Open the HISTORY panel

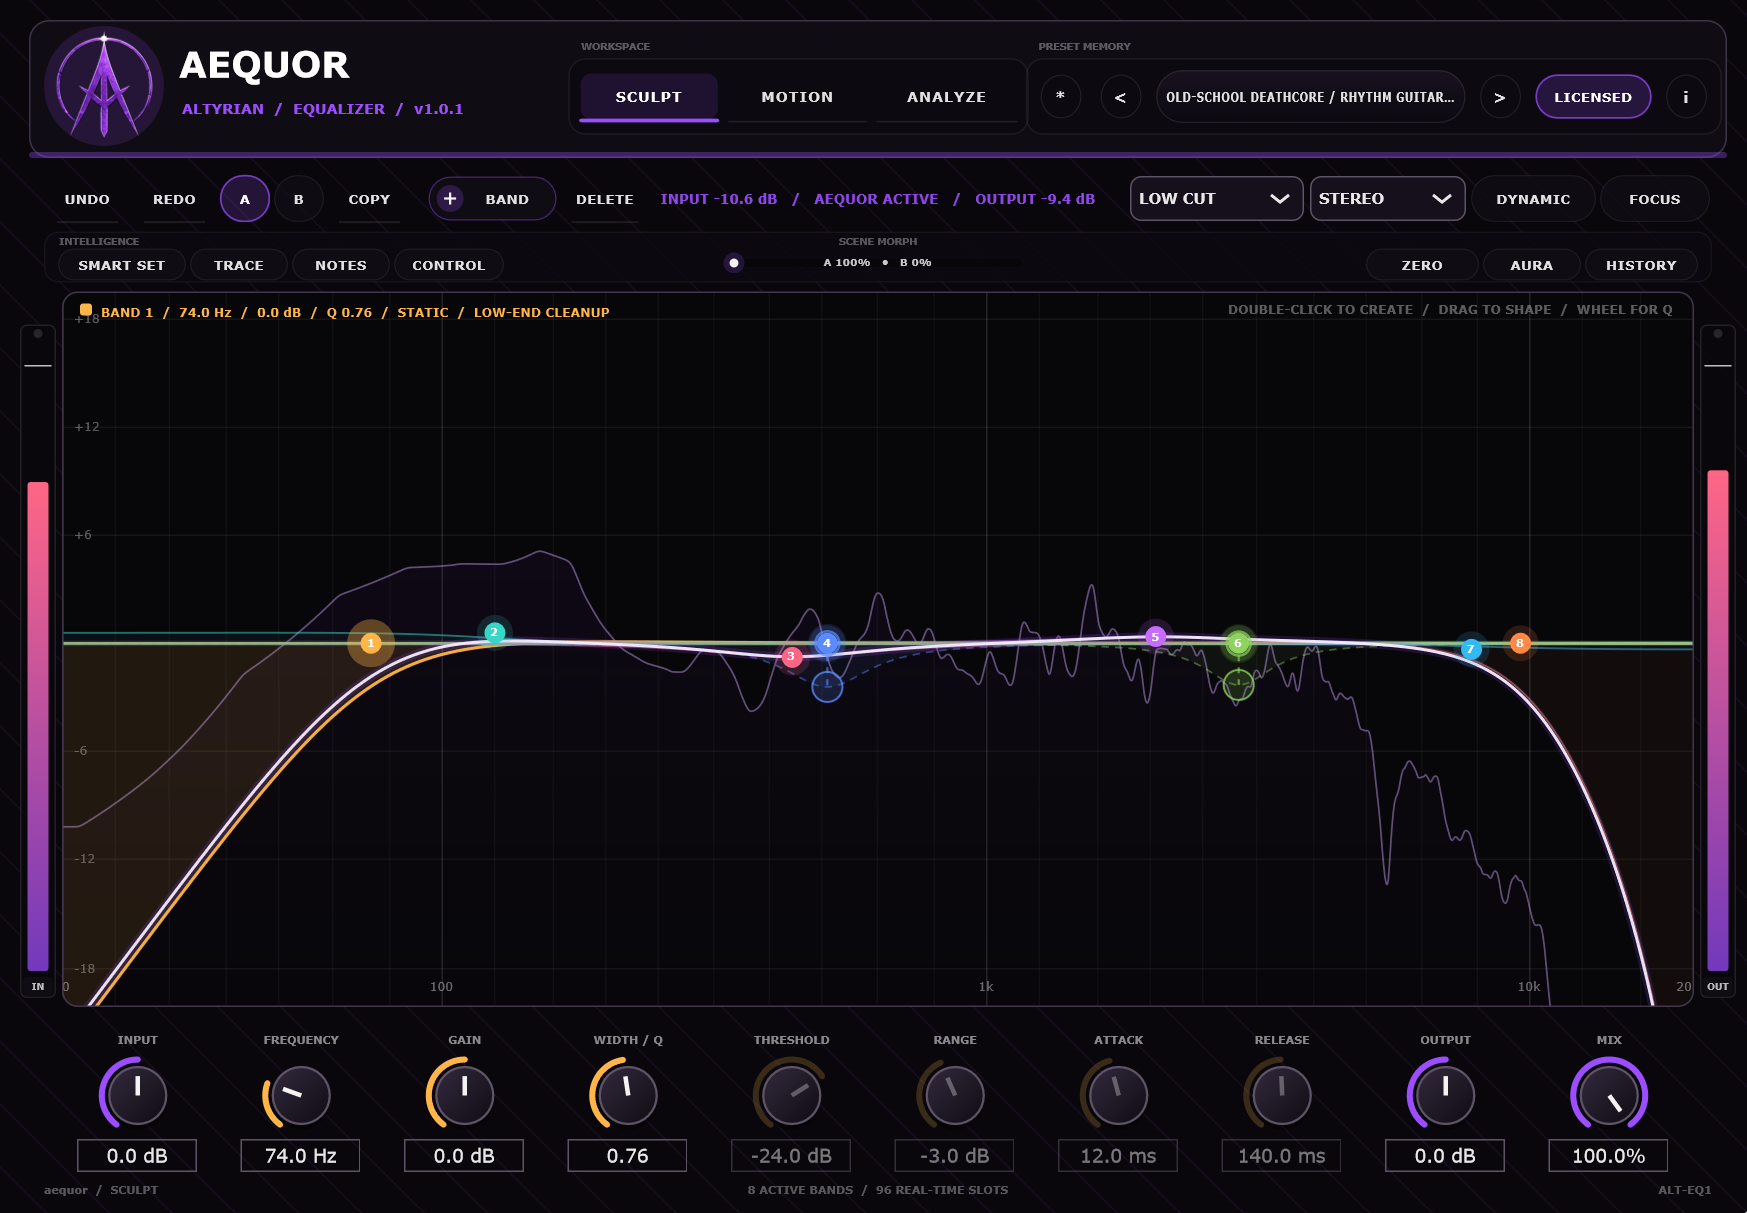[1641, 265]
